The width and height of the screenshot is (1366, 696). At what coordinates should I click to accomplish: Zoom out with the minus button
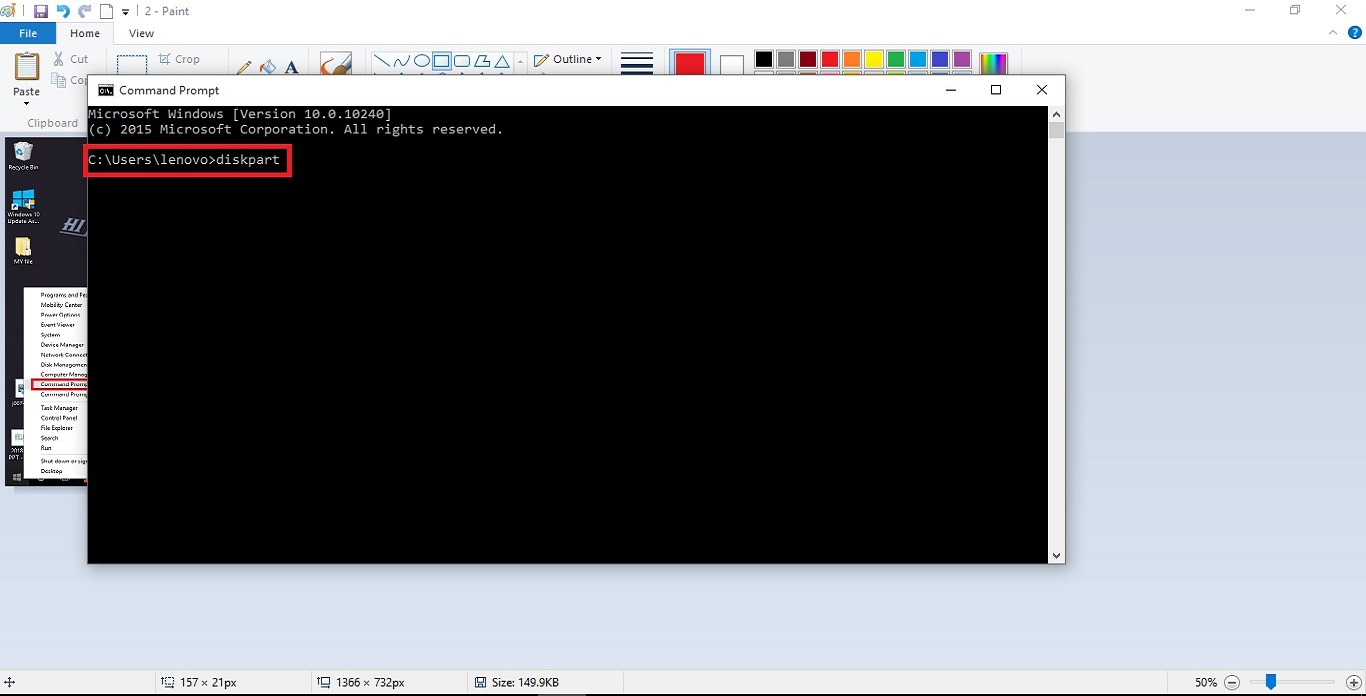(x=1232, y=682)
